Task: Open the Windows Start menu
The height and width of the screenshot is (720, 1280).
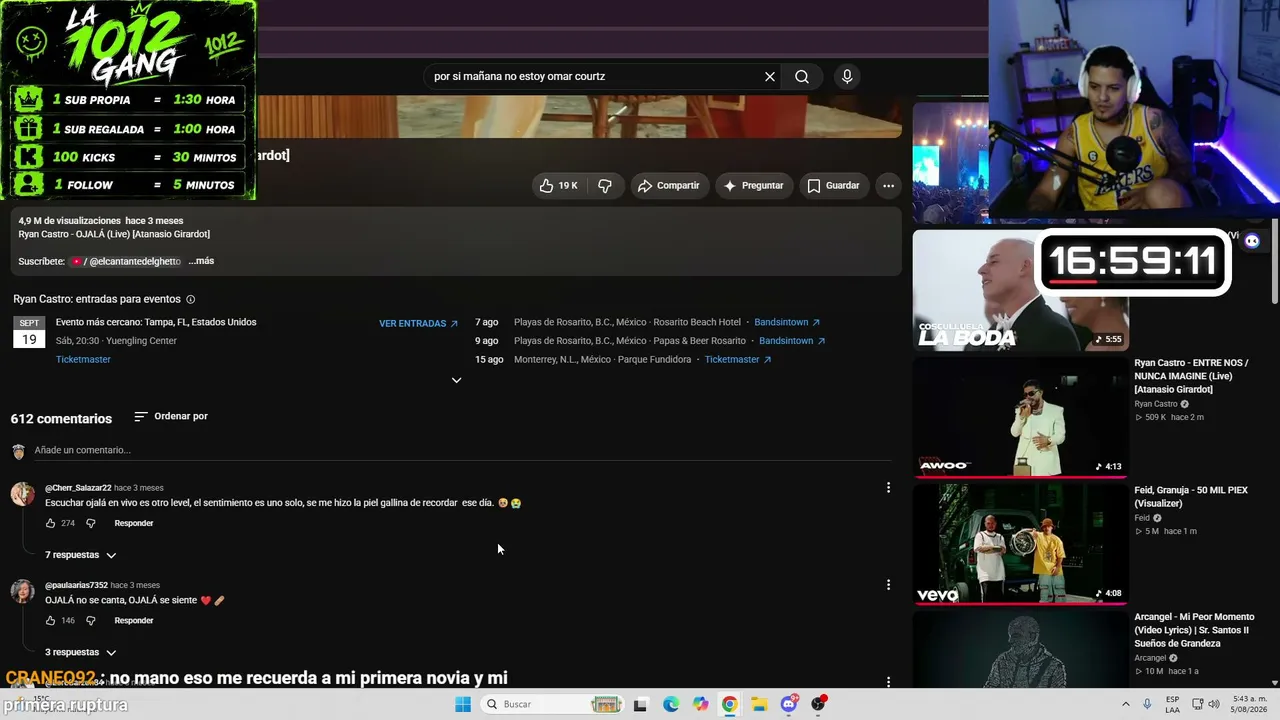Action: (x=463, y=704)
